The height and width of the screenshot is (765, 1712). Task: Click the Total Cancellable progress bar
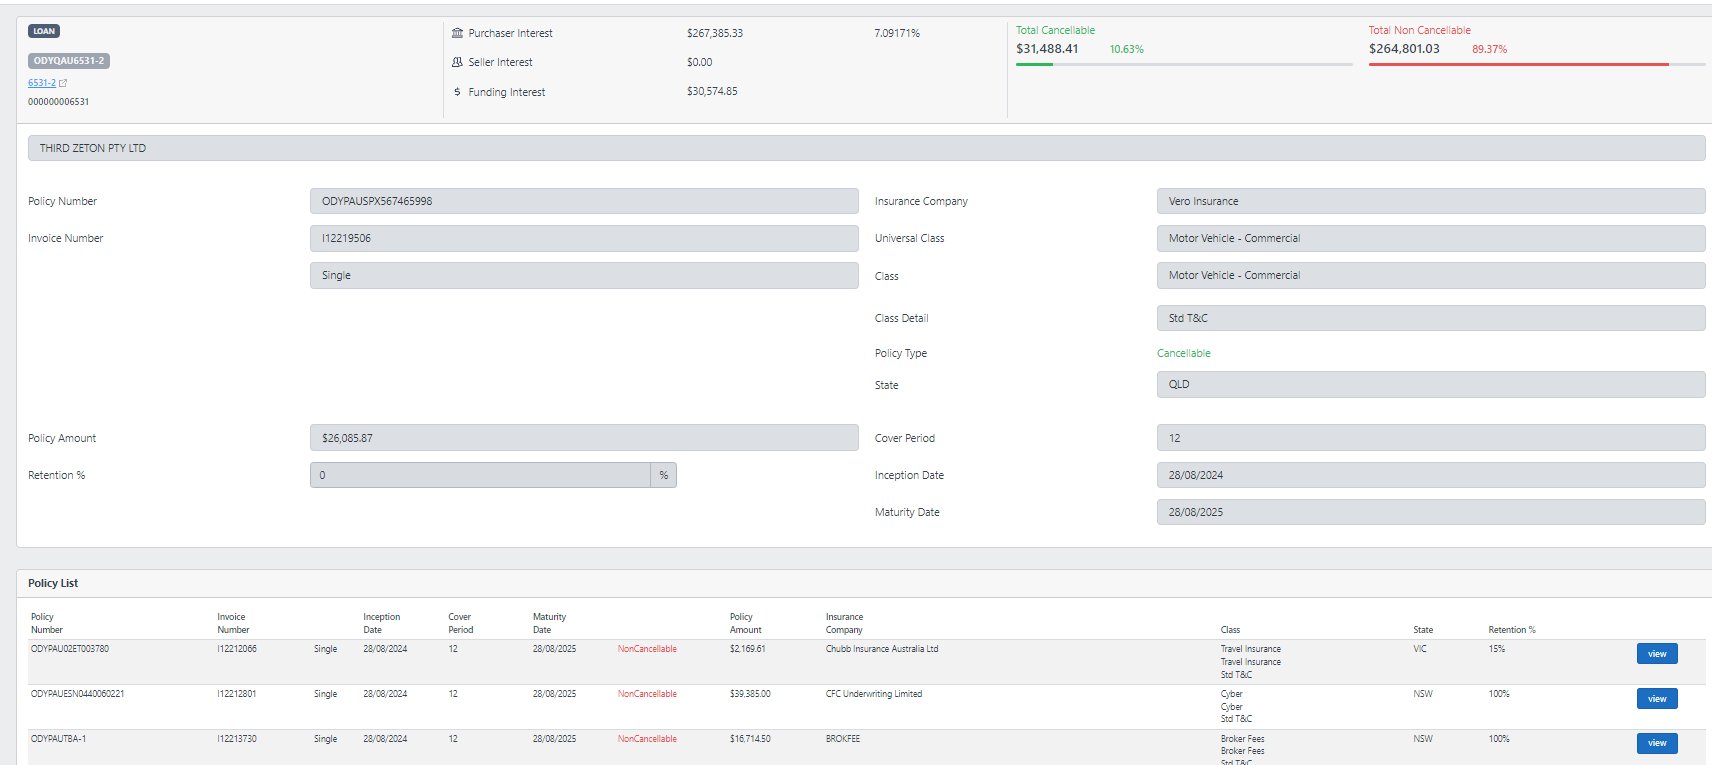1183,64
